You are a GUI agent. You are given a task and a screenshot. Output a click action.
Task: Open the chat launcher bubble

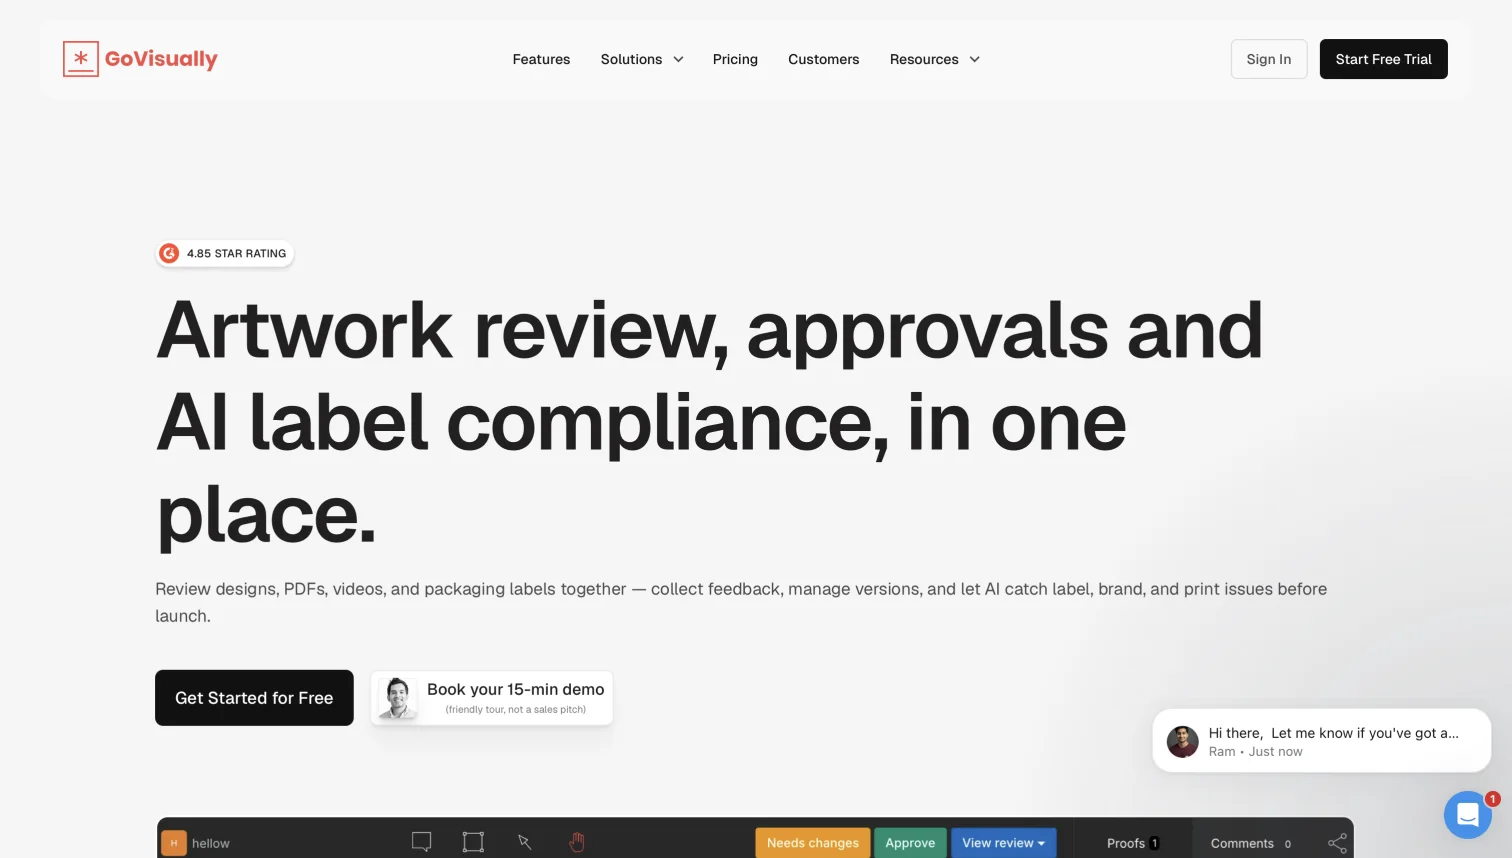pyautogui.click(x=1467, y=815)
